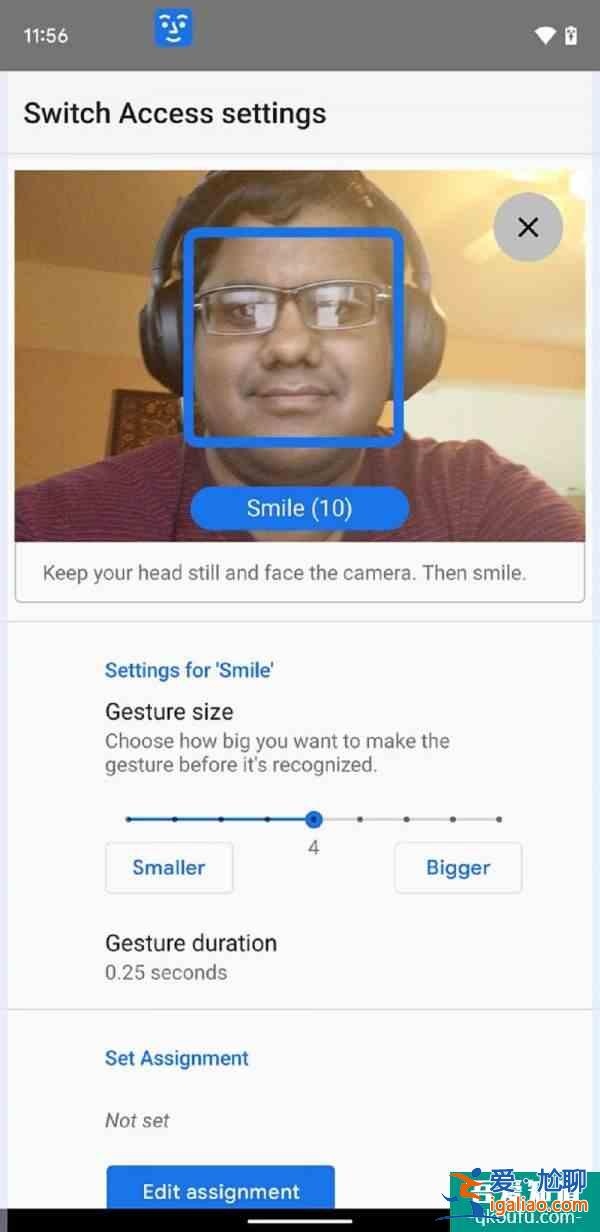This screenshot has width=600, height=1232.
Task: Click the Smaller button
Action: pos(169,867)
